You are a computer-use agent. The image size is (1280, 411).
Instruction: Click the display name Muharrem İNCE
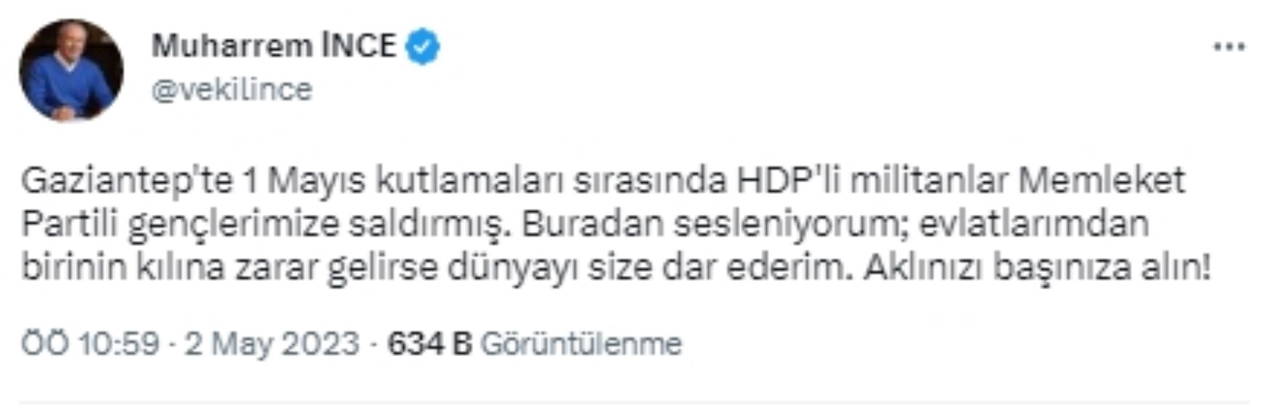274,46
